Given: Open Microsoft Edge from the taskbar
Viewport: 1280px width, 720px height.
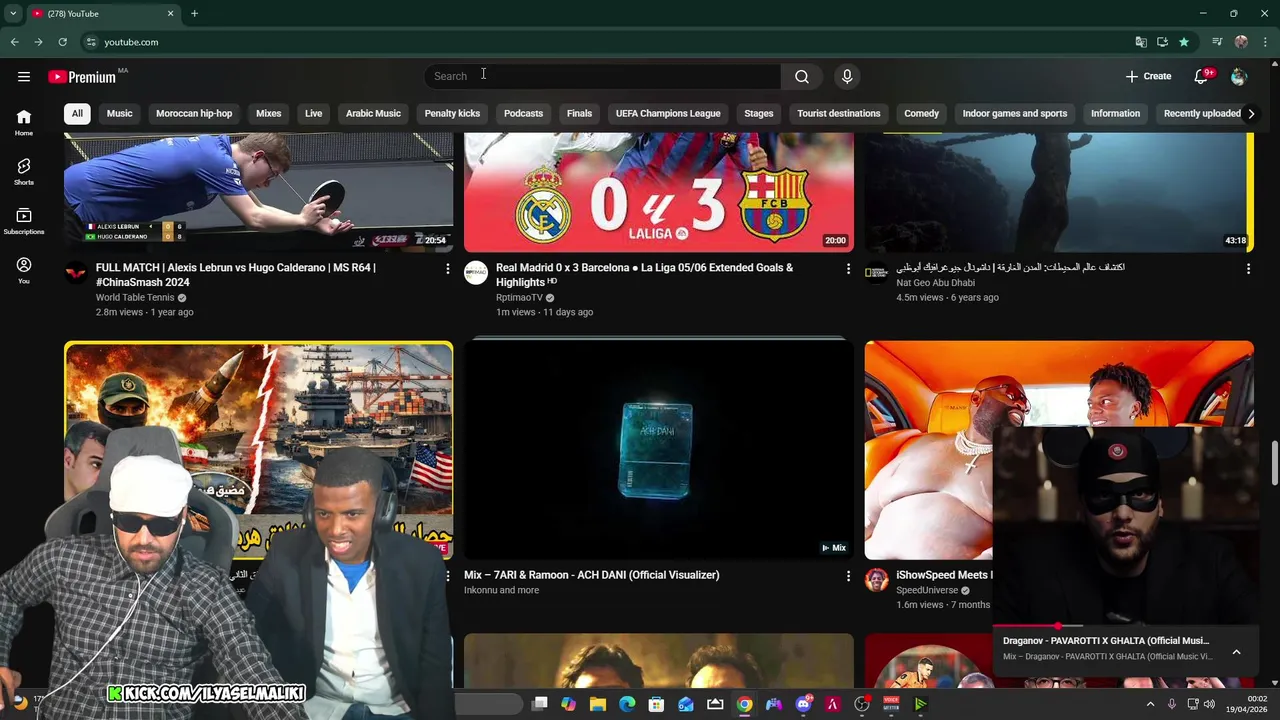Looking at the screenshot, I should 627,704.
